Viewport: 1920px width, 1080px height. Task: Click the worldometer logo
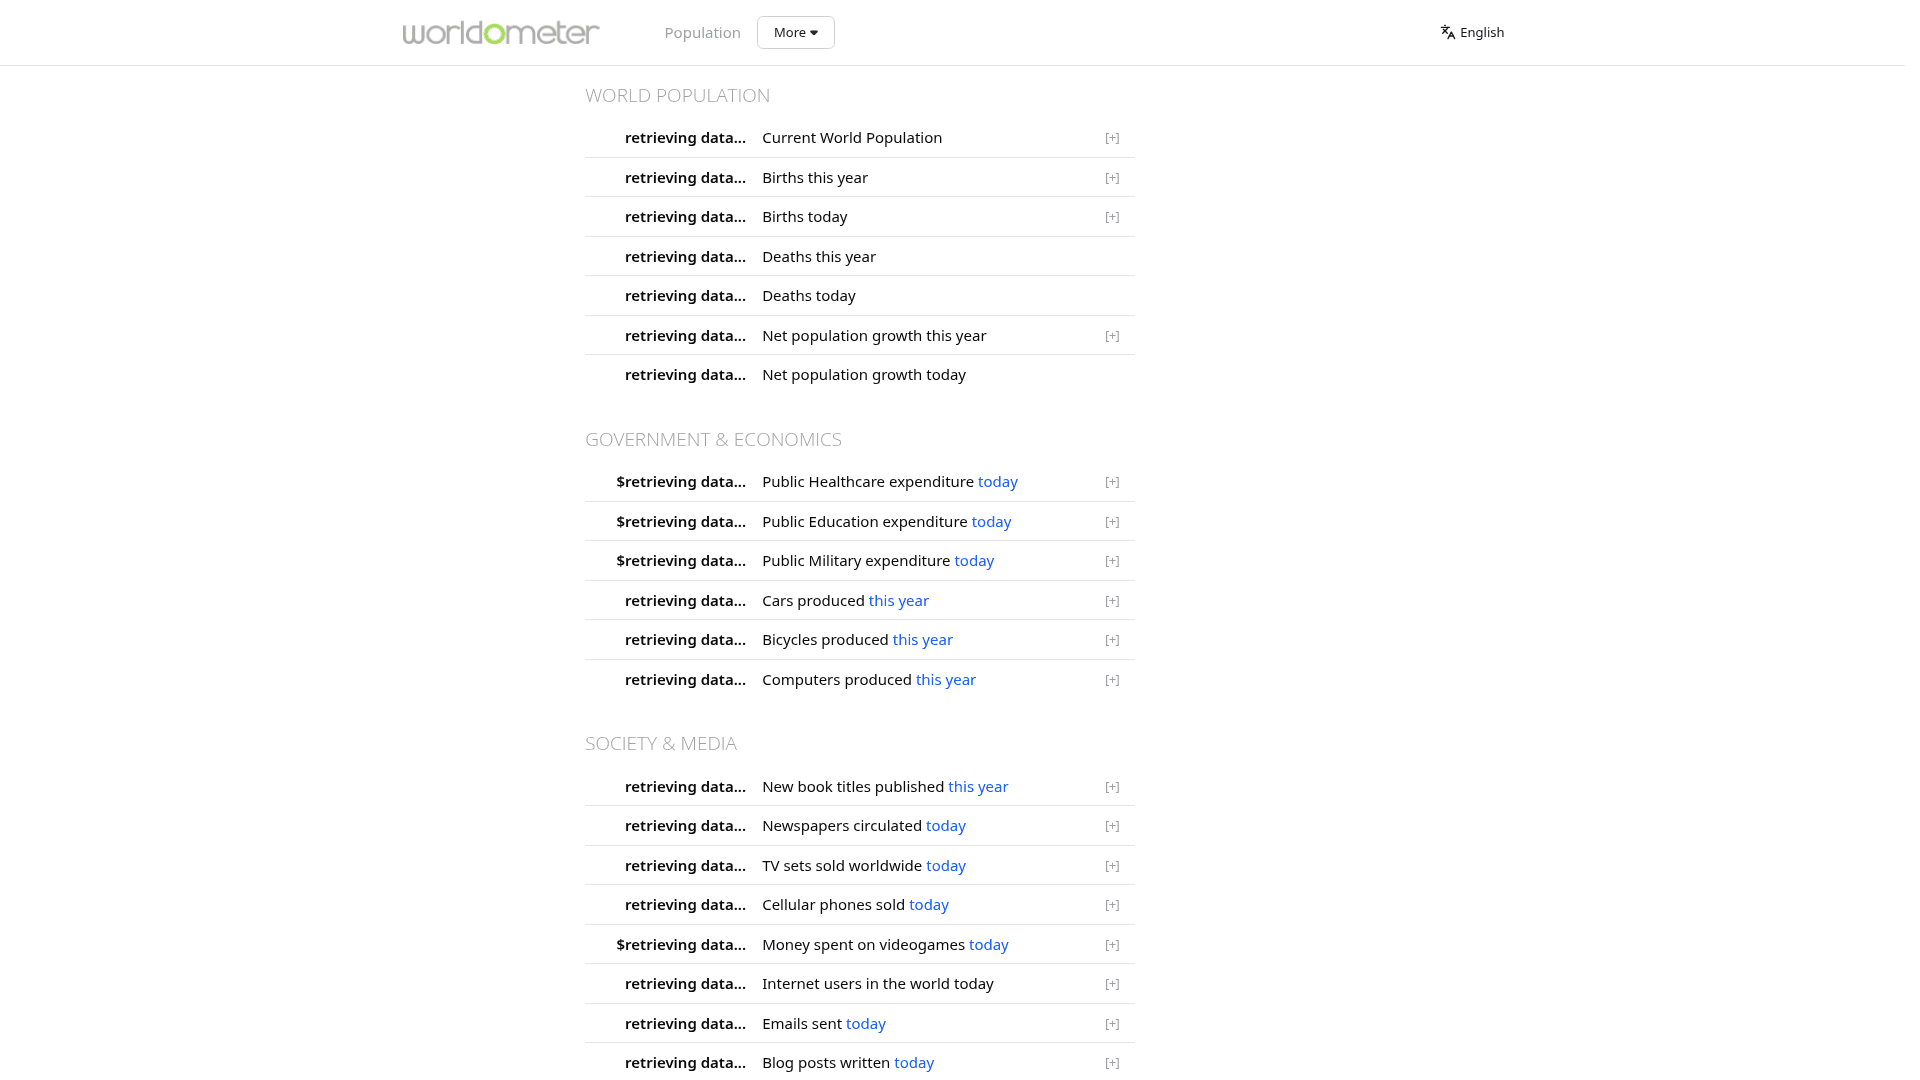[x=500, y=32]
